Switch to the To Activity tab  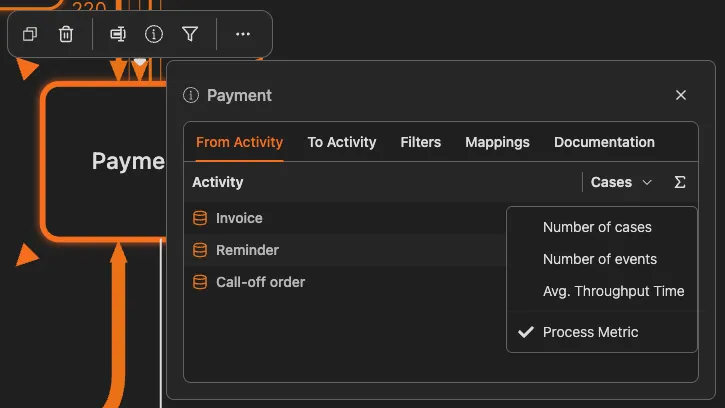(342, 142)
